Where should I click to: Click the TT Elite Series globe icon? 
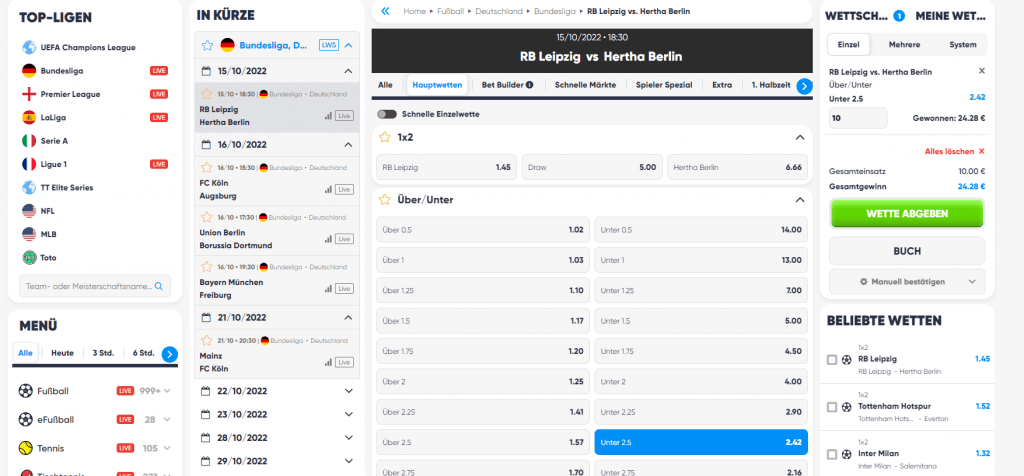(x=29, y=187)
